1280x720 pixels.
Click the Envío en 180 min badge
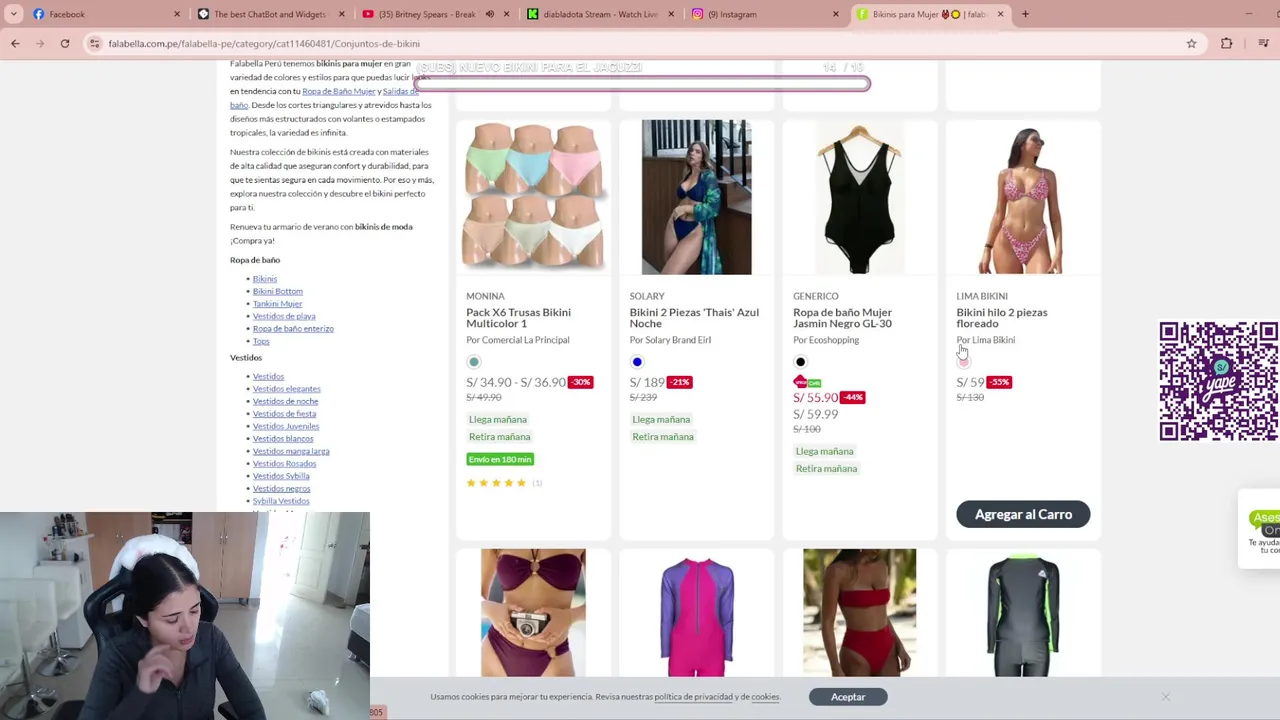(500, 459)
